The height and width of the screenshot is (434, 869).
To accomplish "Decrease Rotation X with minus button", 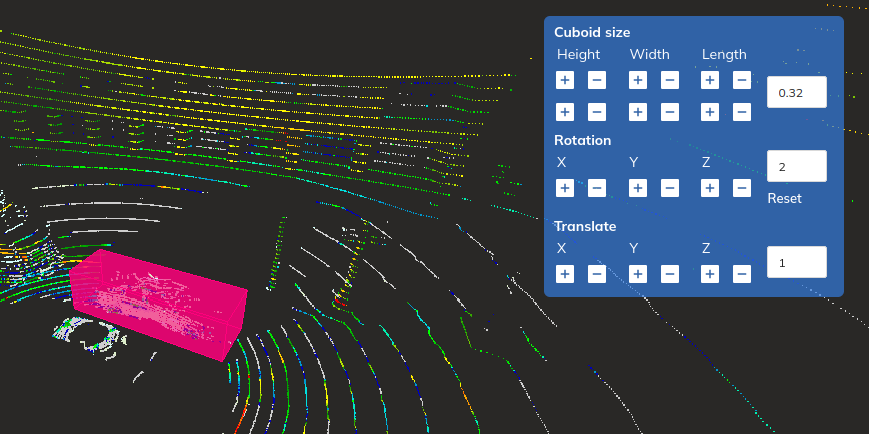I will pyautogui.click(x=596, y=187).
